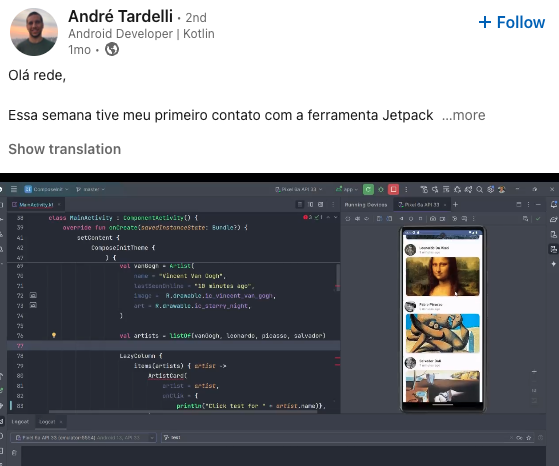
Task: Clear logcat with the trash icon
Action: click(14, 453)
